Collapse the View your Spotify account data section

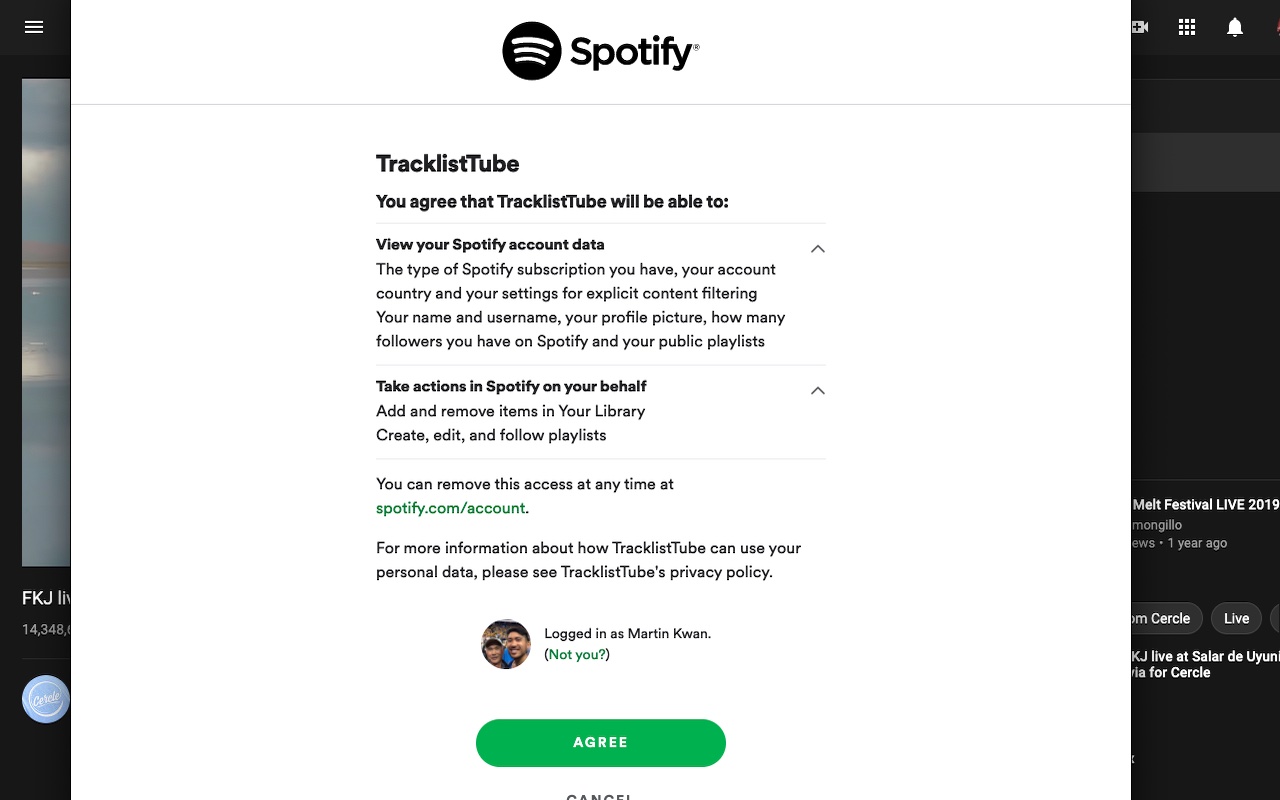(817, 249)
